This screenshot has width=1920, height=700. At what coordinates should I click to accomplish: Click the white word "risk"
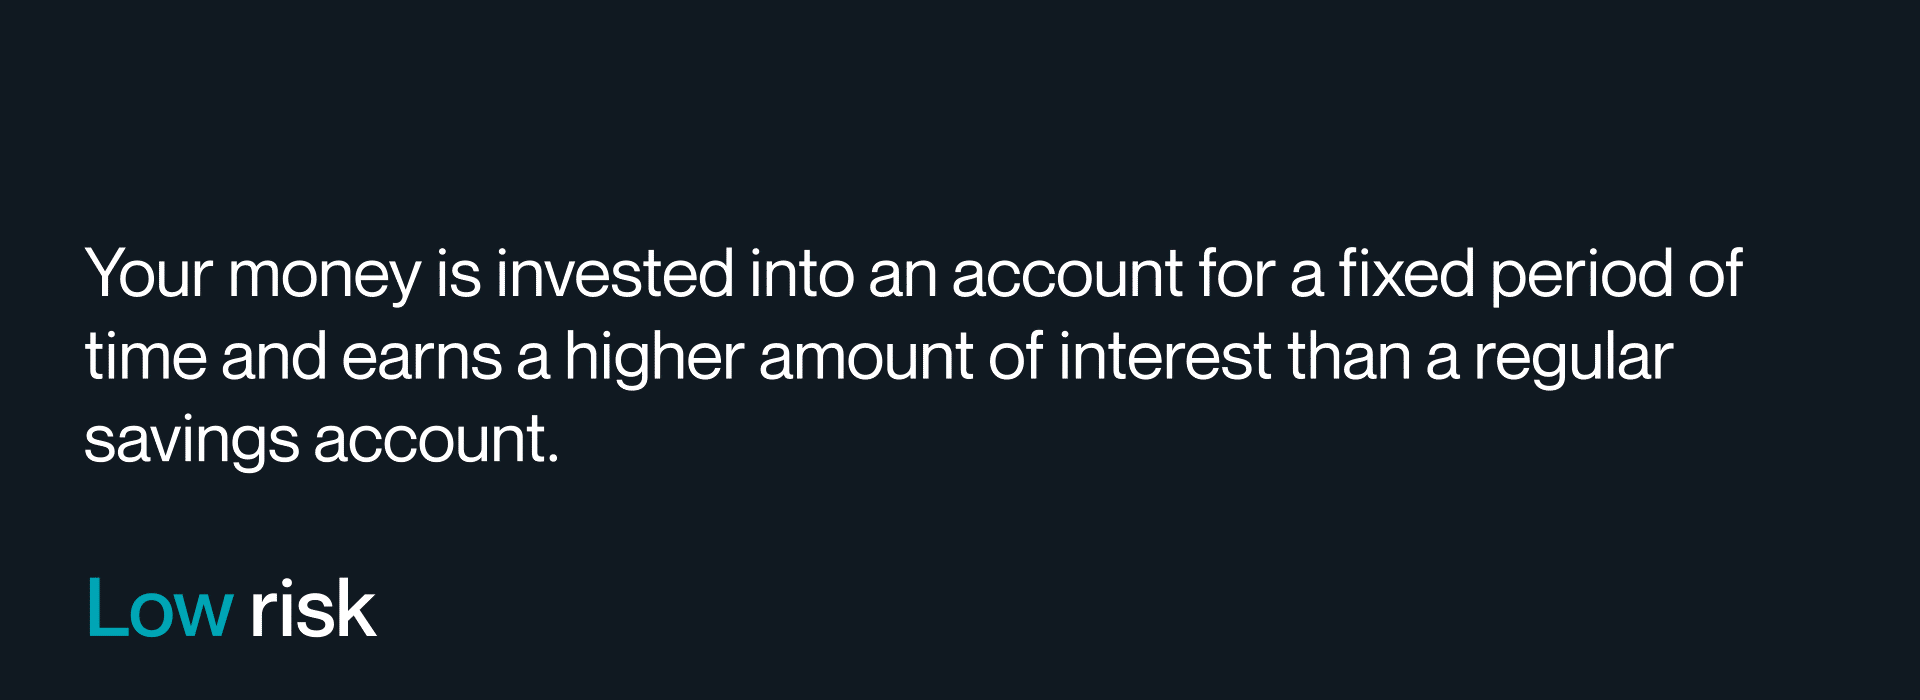312,608
